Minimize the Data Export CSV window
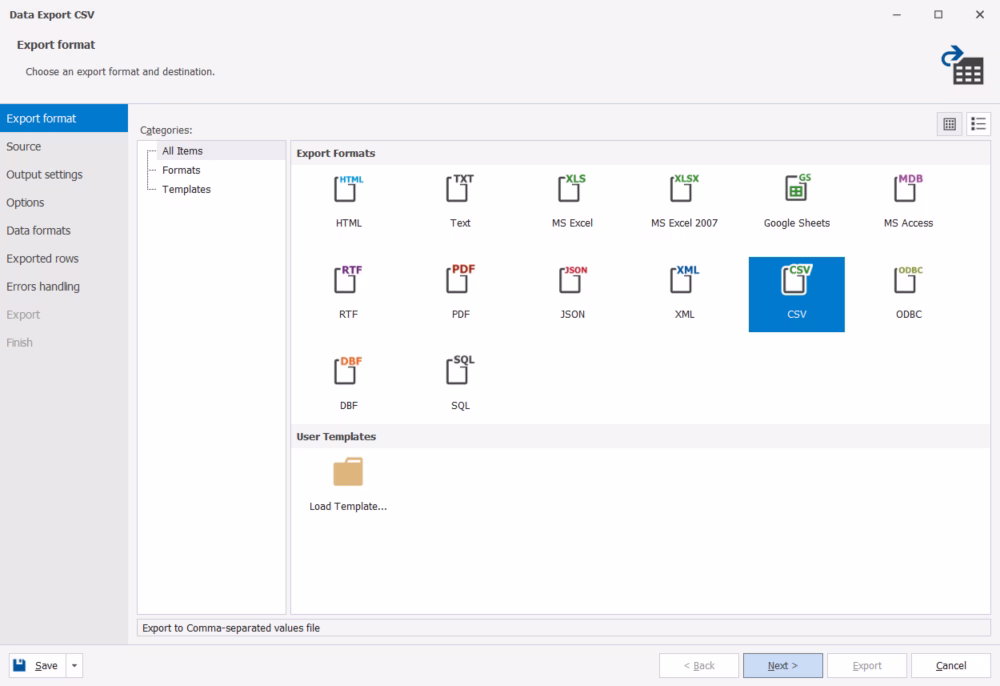This screenshot has height=686, width=1000. (x=897, y=15)
